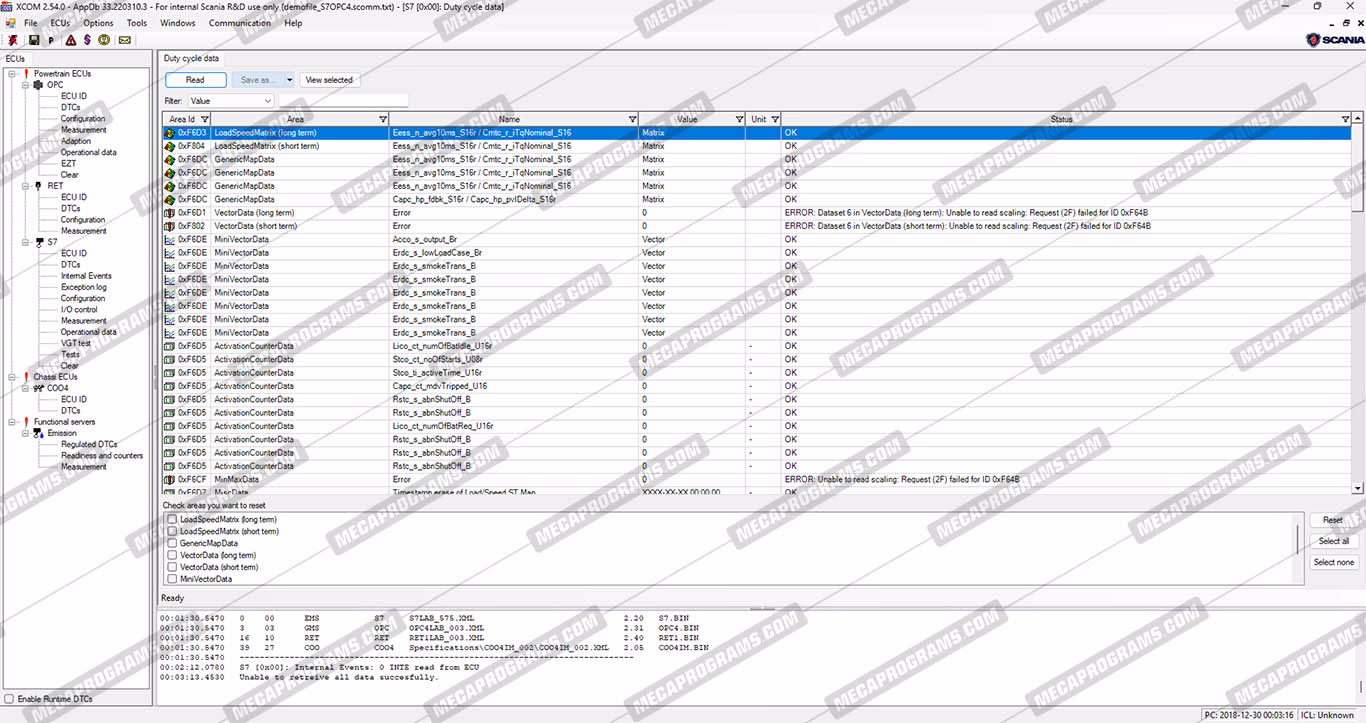Click the Read button
The height and width of the screenshot is (723, 1366).
pyautogui.click(x=195, y=80)
